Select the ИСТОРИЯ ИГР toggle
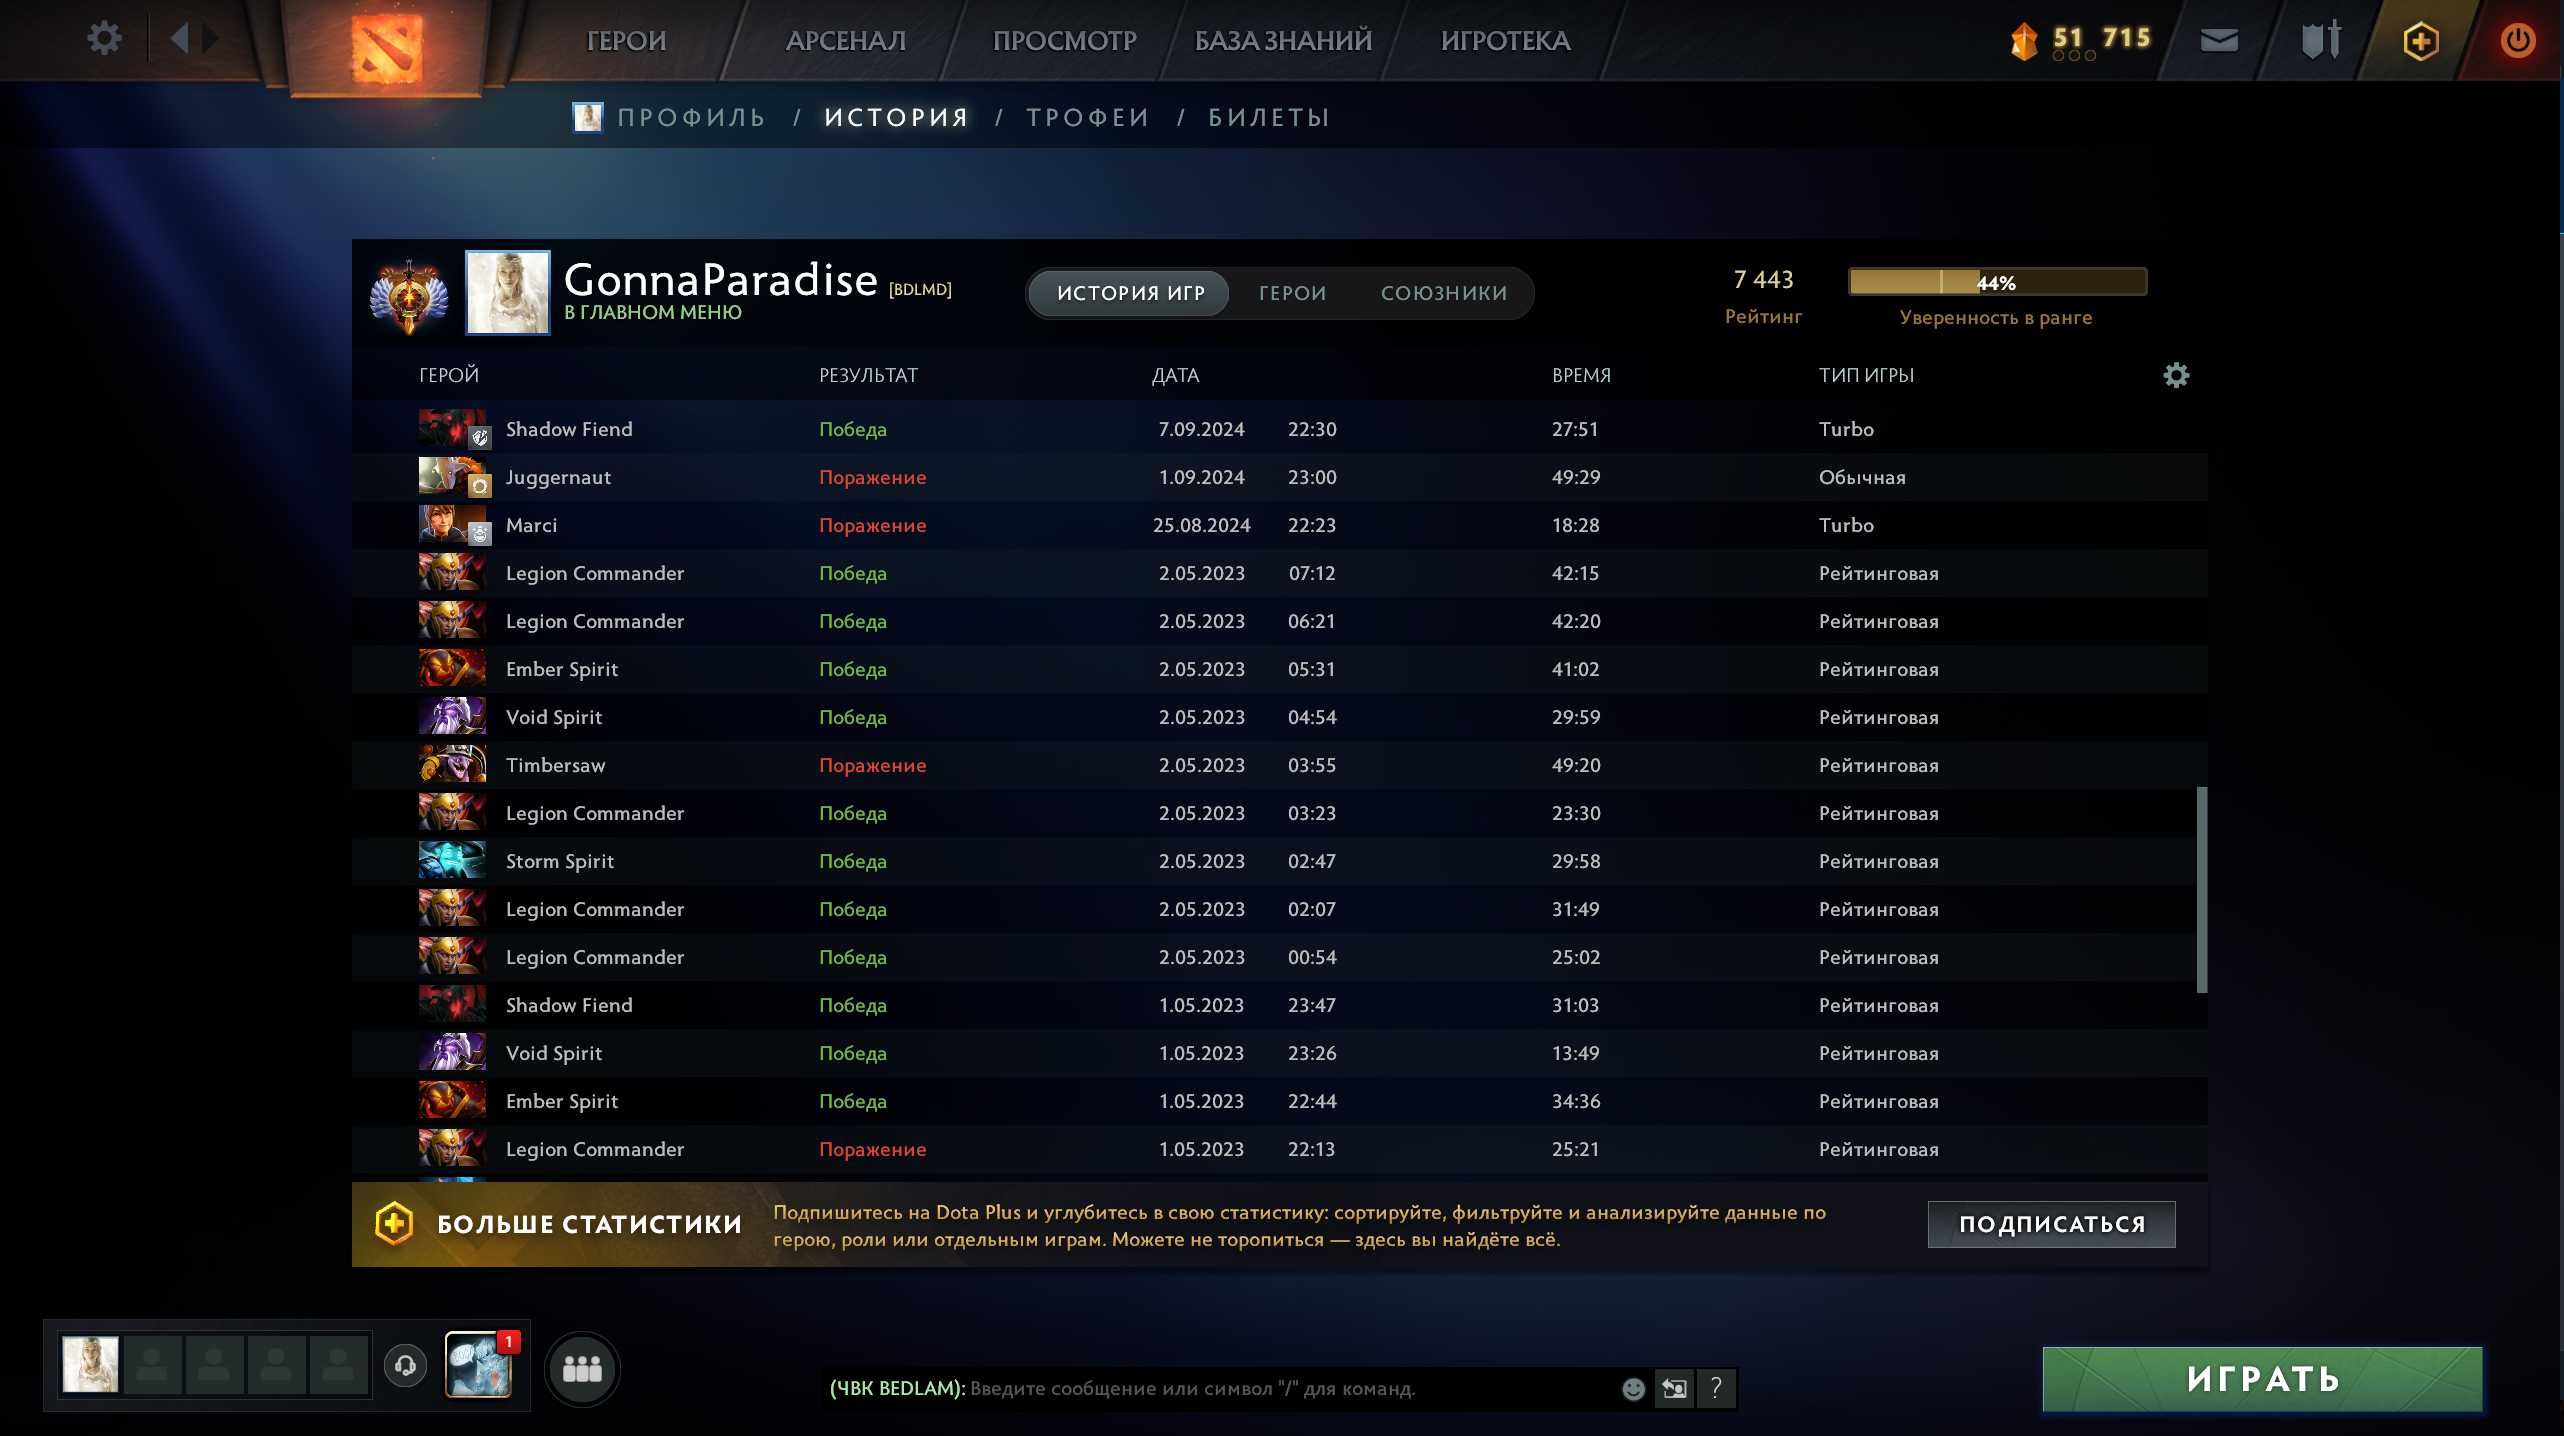 click(1131, 293)
